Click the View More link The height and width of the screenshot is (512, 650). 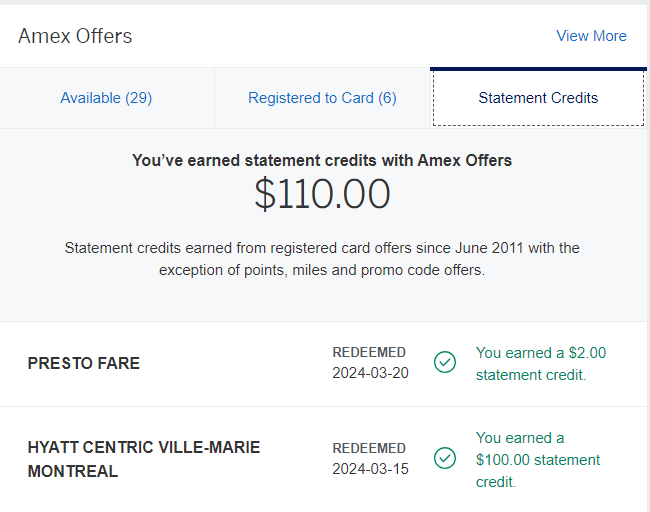pos(591,36)
